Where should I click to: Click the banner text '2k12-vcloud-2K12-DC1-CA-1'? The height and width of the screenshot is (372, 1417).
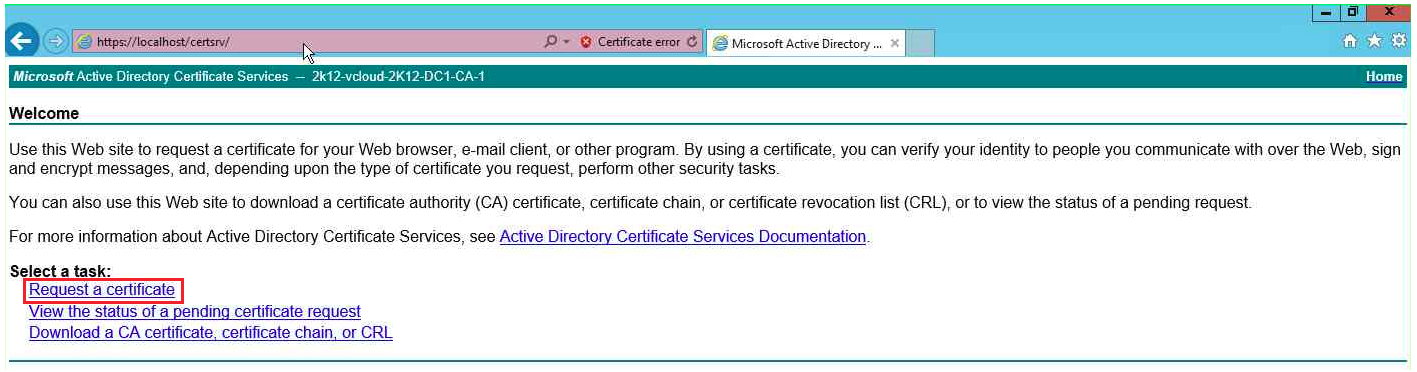coord(398,76)
